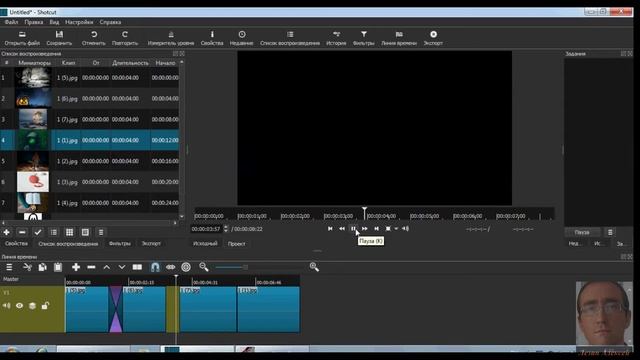
Task: Switch to the Исходный player tab
Action: click(x=205, y=244)
